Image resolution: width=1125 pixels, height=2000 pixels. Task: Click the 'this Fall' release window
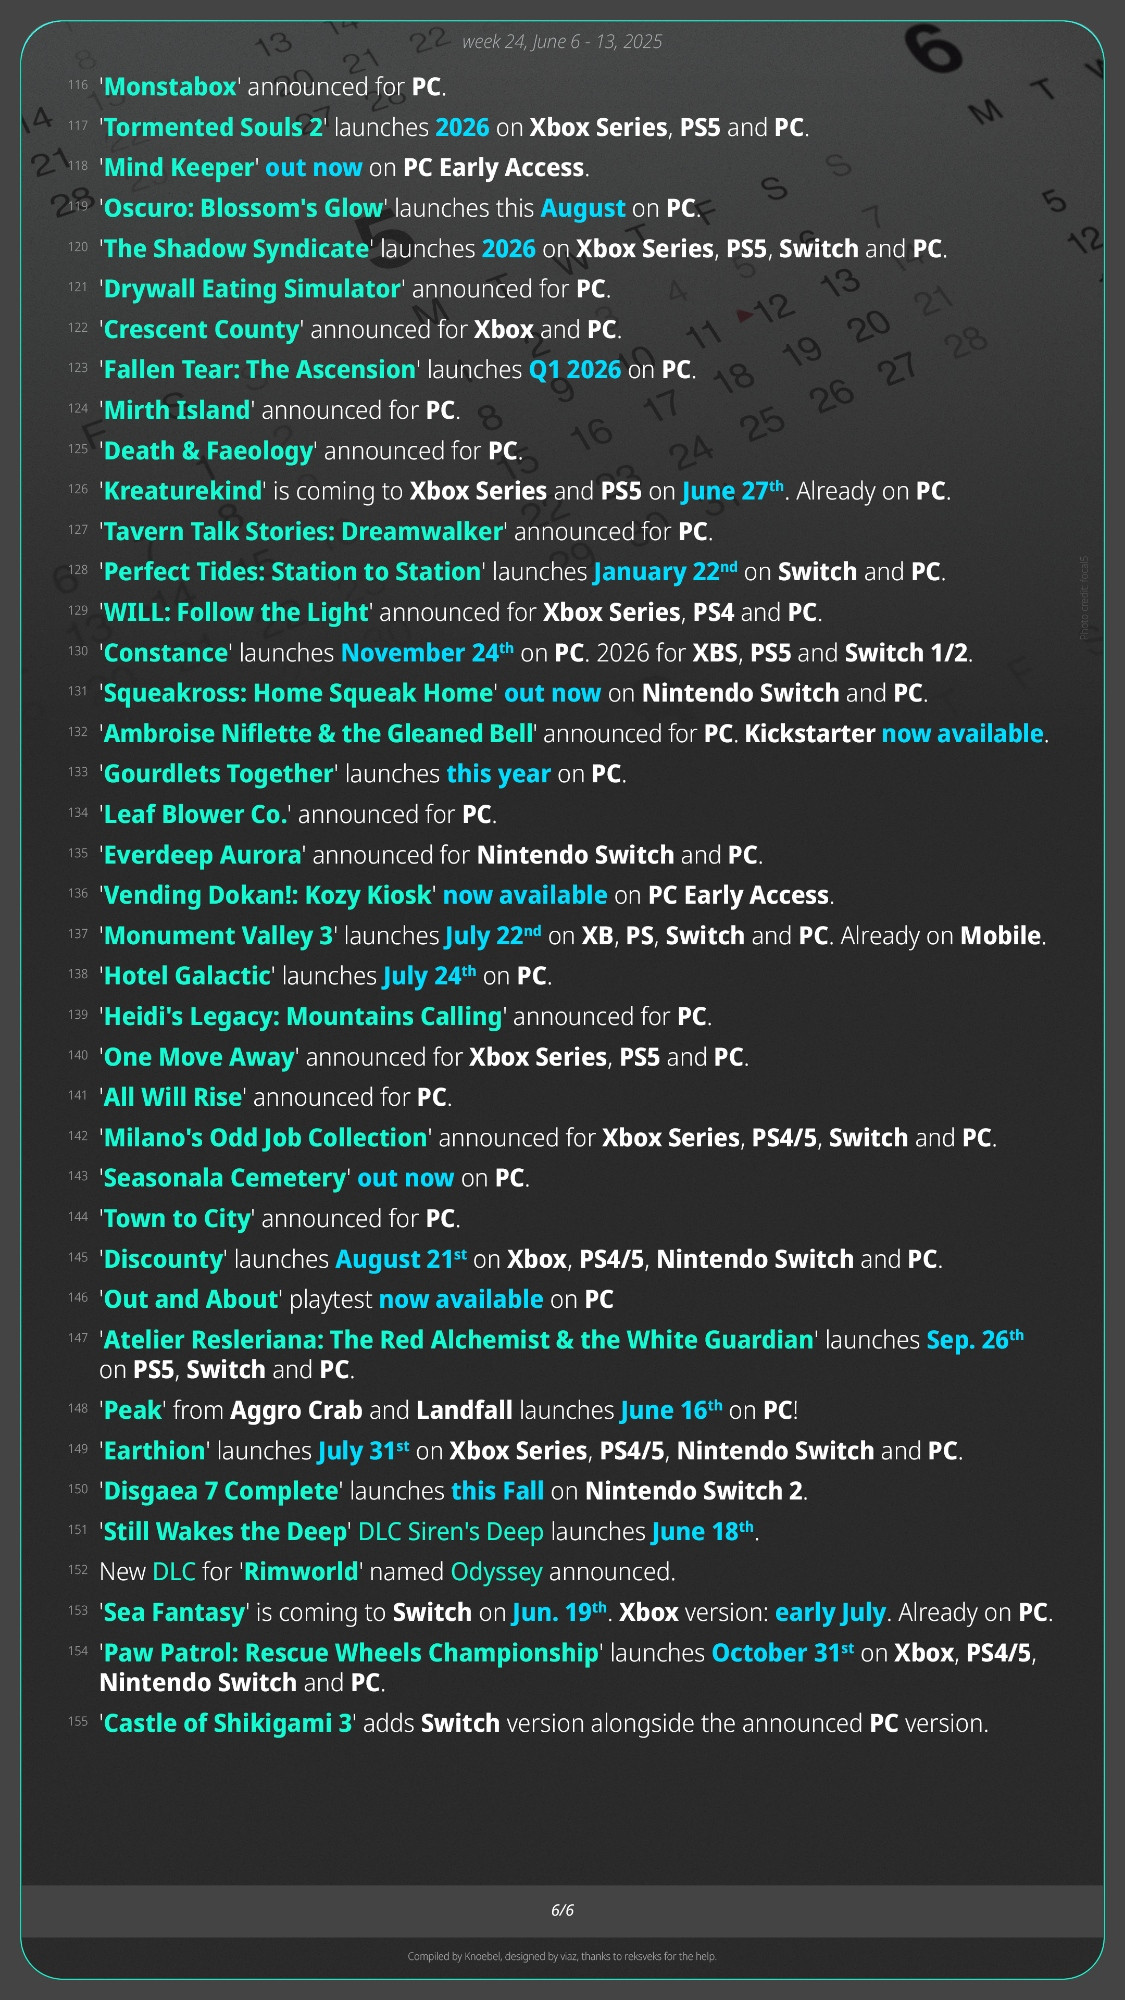point(498,1490)
